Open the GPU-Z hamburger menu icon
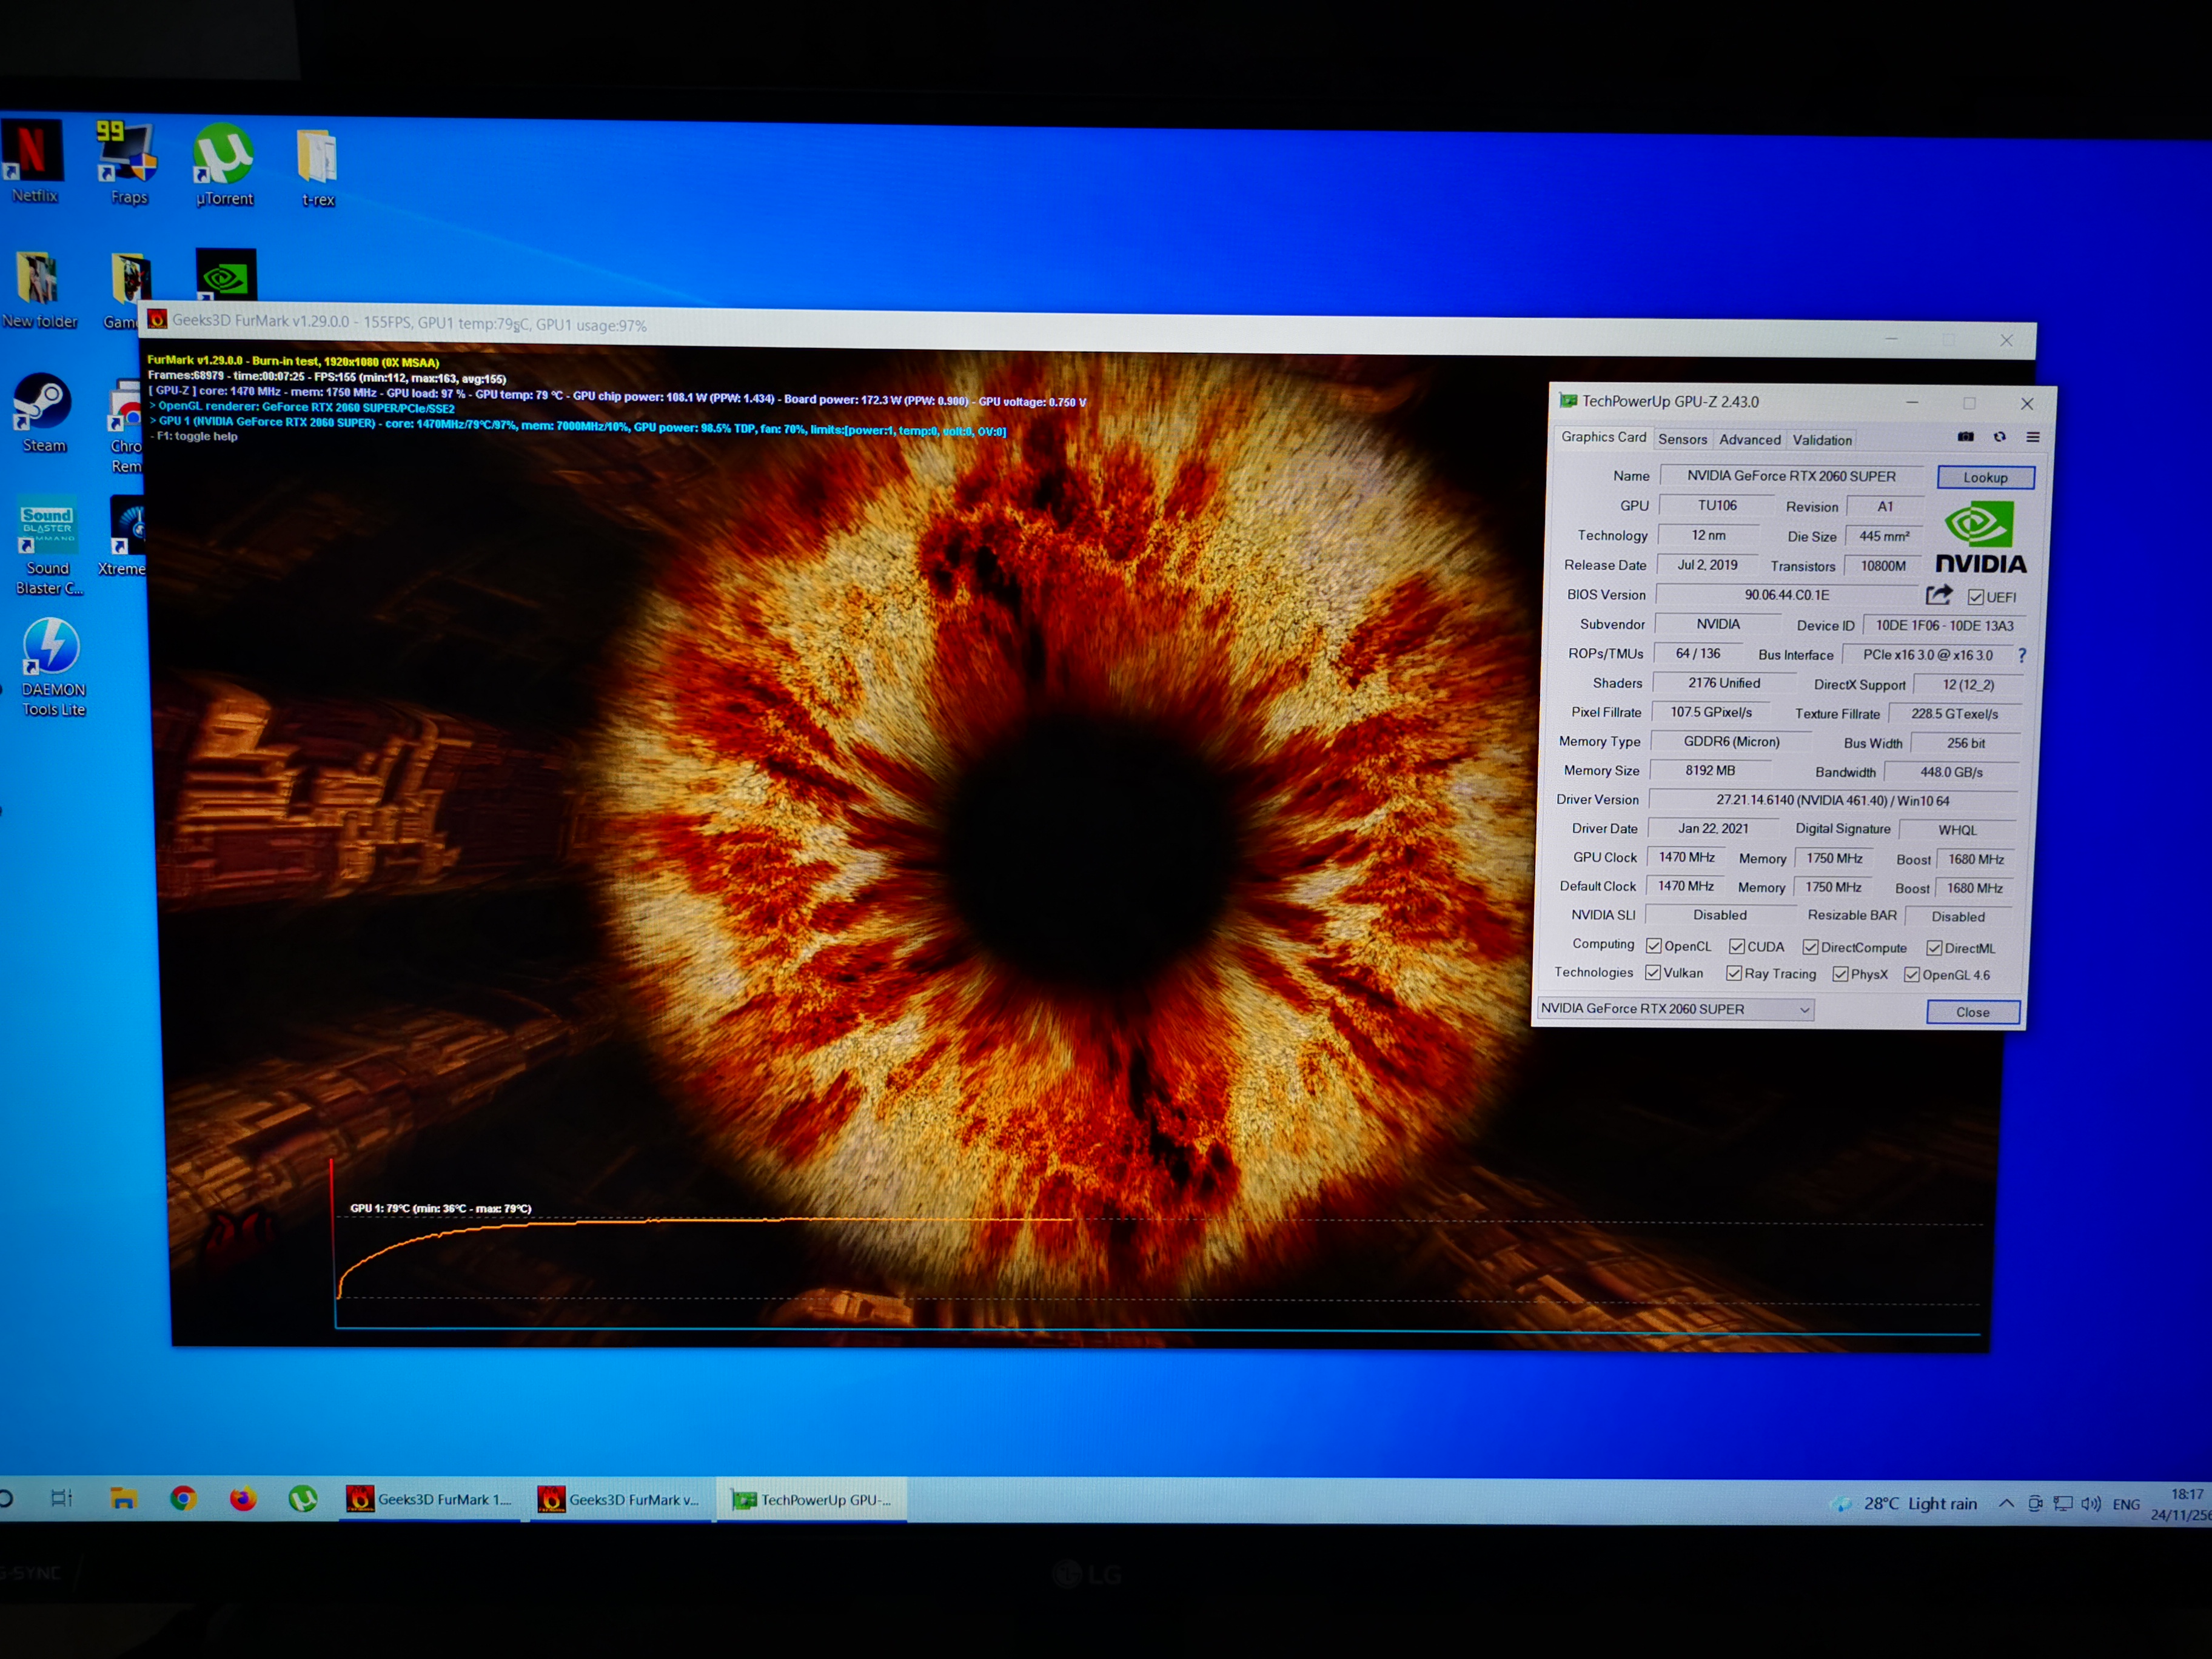The width and height of the screenshot is (2212, 1659). [x=2032, y=437]
